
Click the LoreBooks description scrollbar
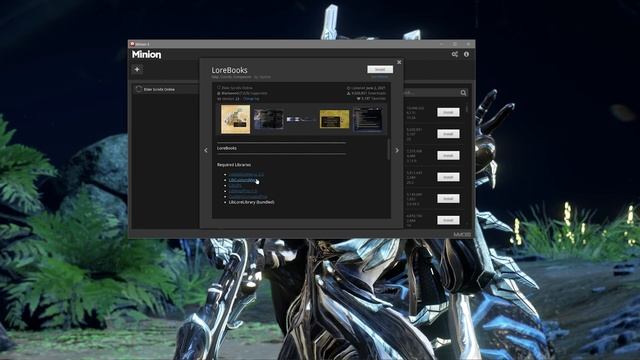pos(388,149)
